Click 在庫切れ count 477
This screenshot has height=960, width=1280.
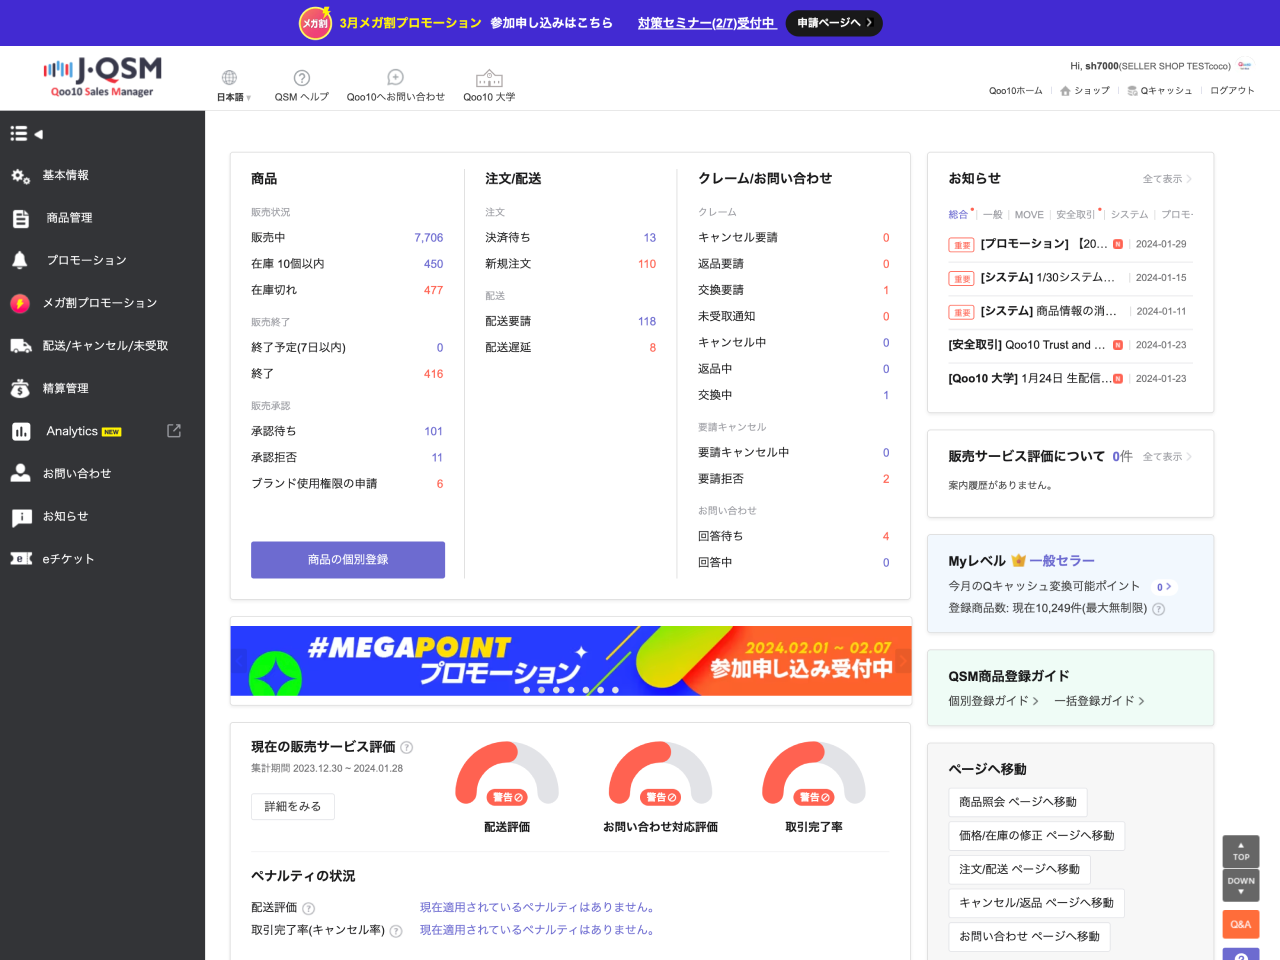point(433,290)
